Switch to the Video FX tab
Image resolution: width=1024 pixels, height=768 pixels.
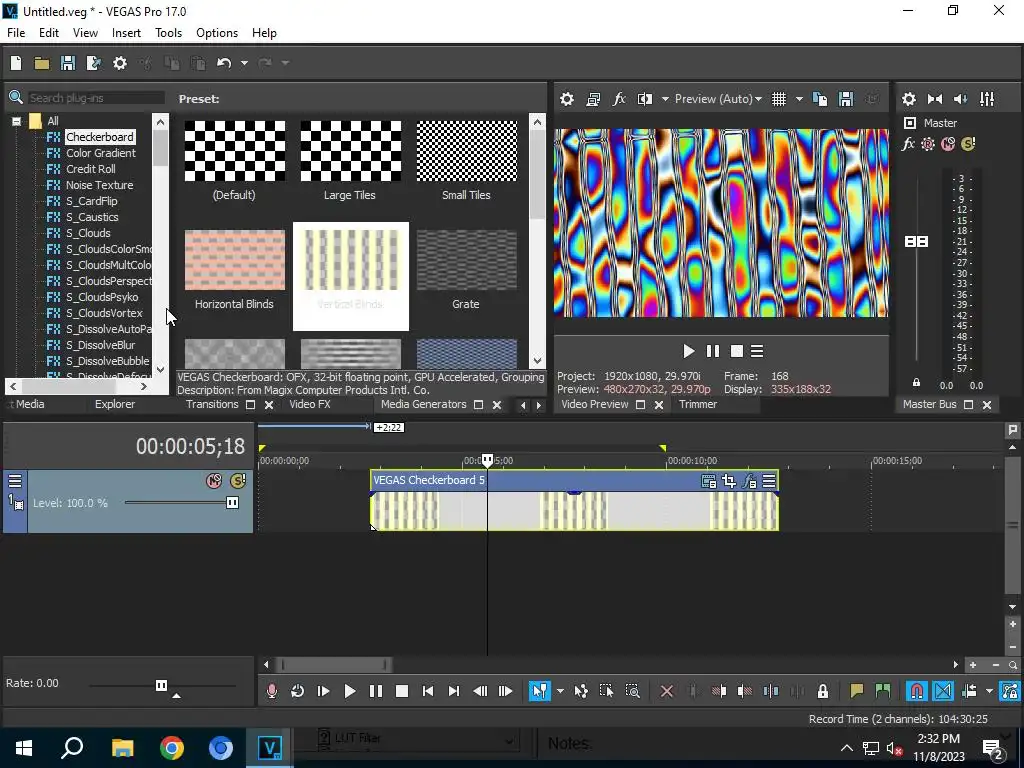click(x=310, y=404)
